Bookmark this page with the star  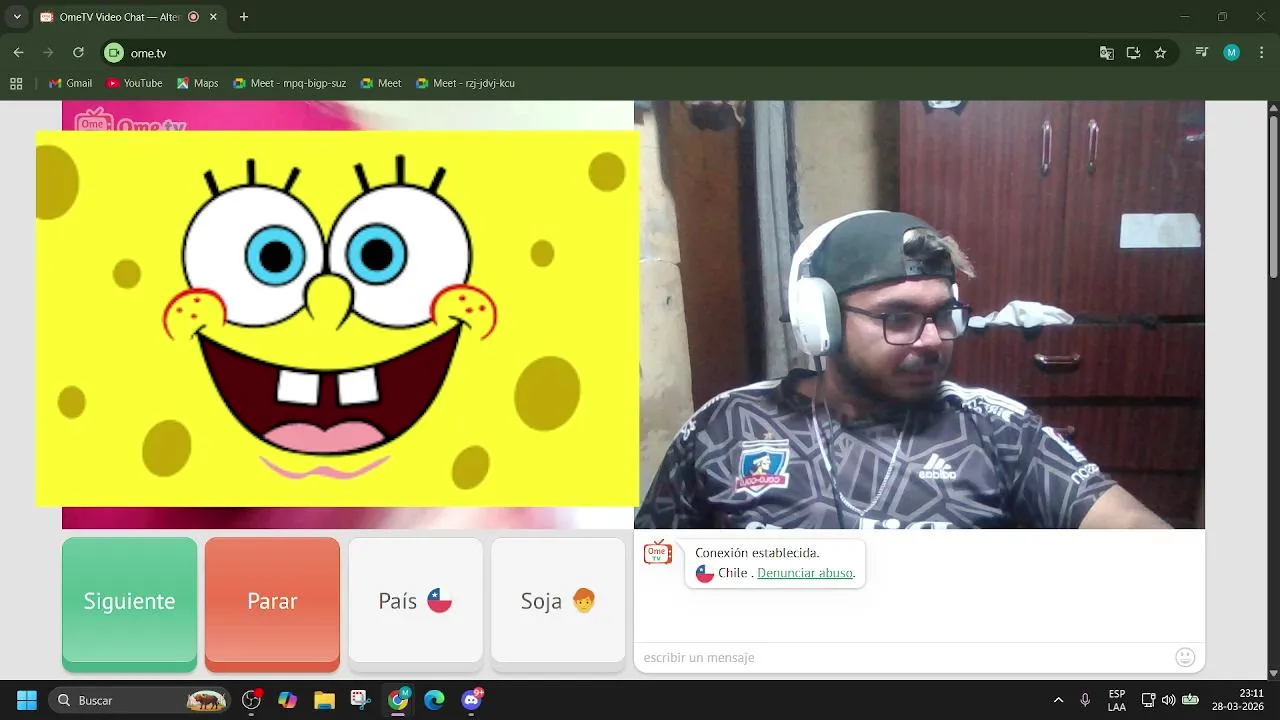coord(1160,53)
